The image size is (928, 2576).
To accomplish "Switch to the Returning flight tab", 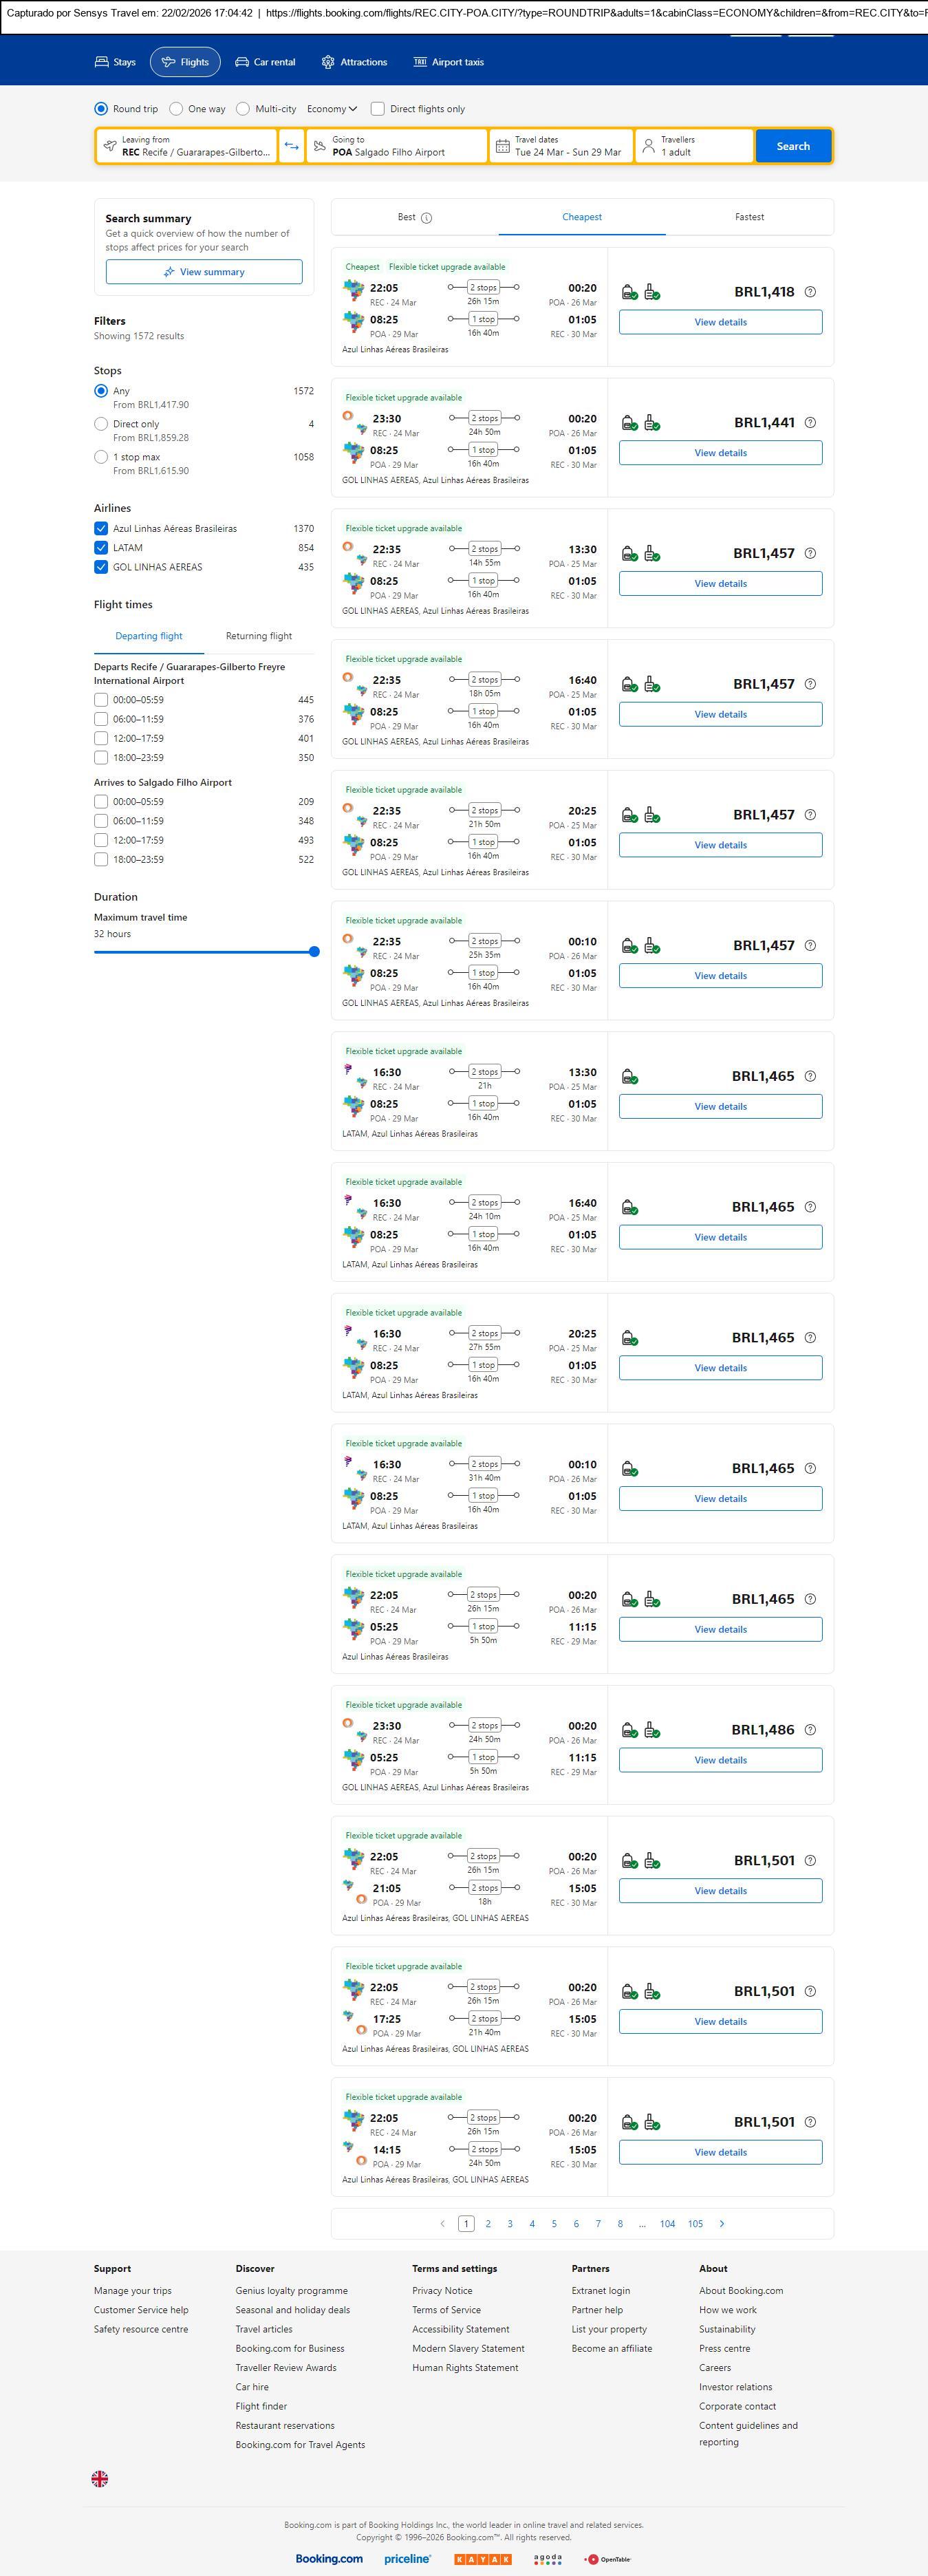I will click(259, 636).
